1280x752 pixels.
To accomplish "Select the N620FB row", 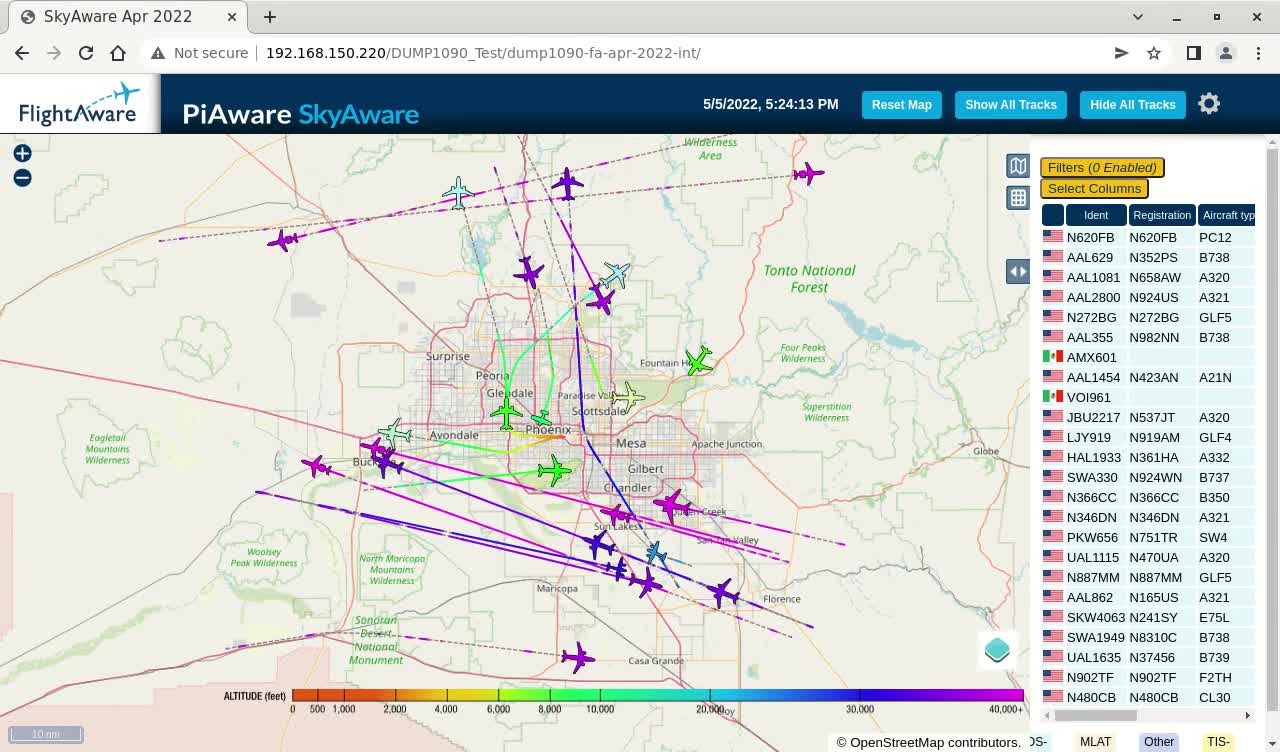I will pyautogui.click(x=1147, y=237).
